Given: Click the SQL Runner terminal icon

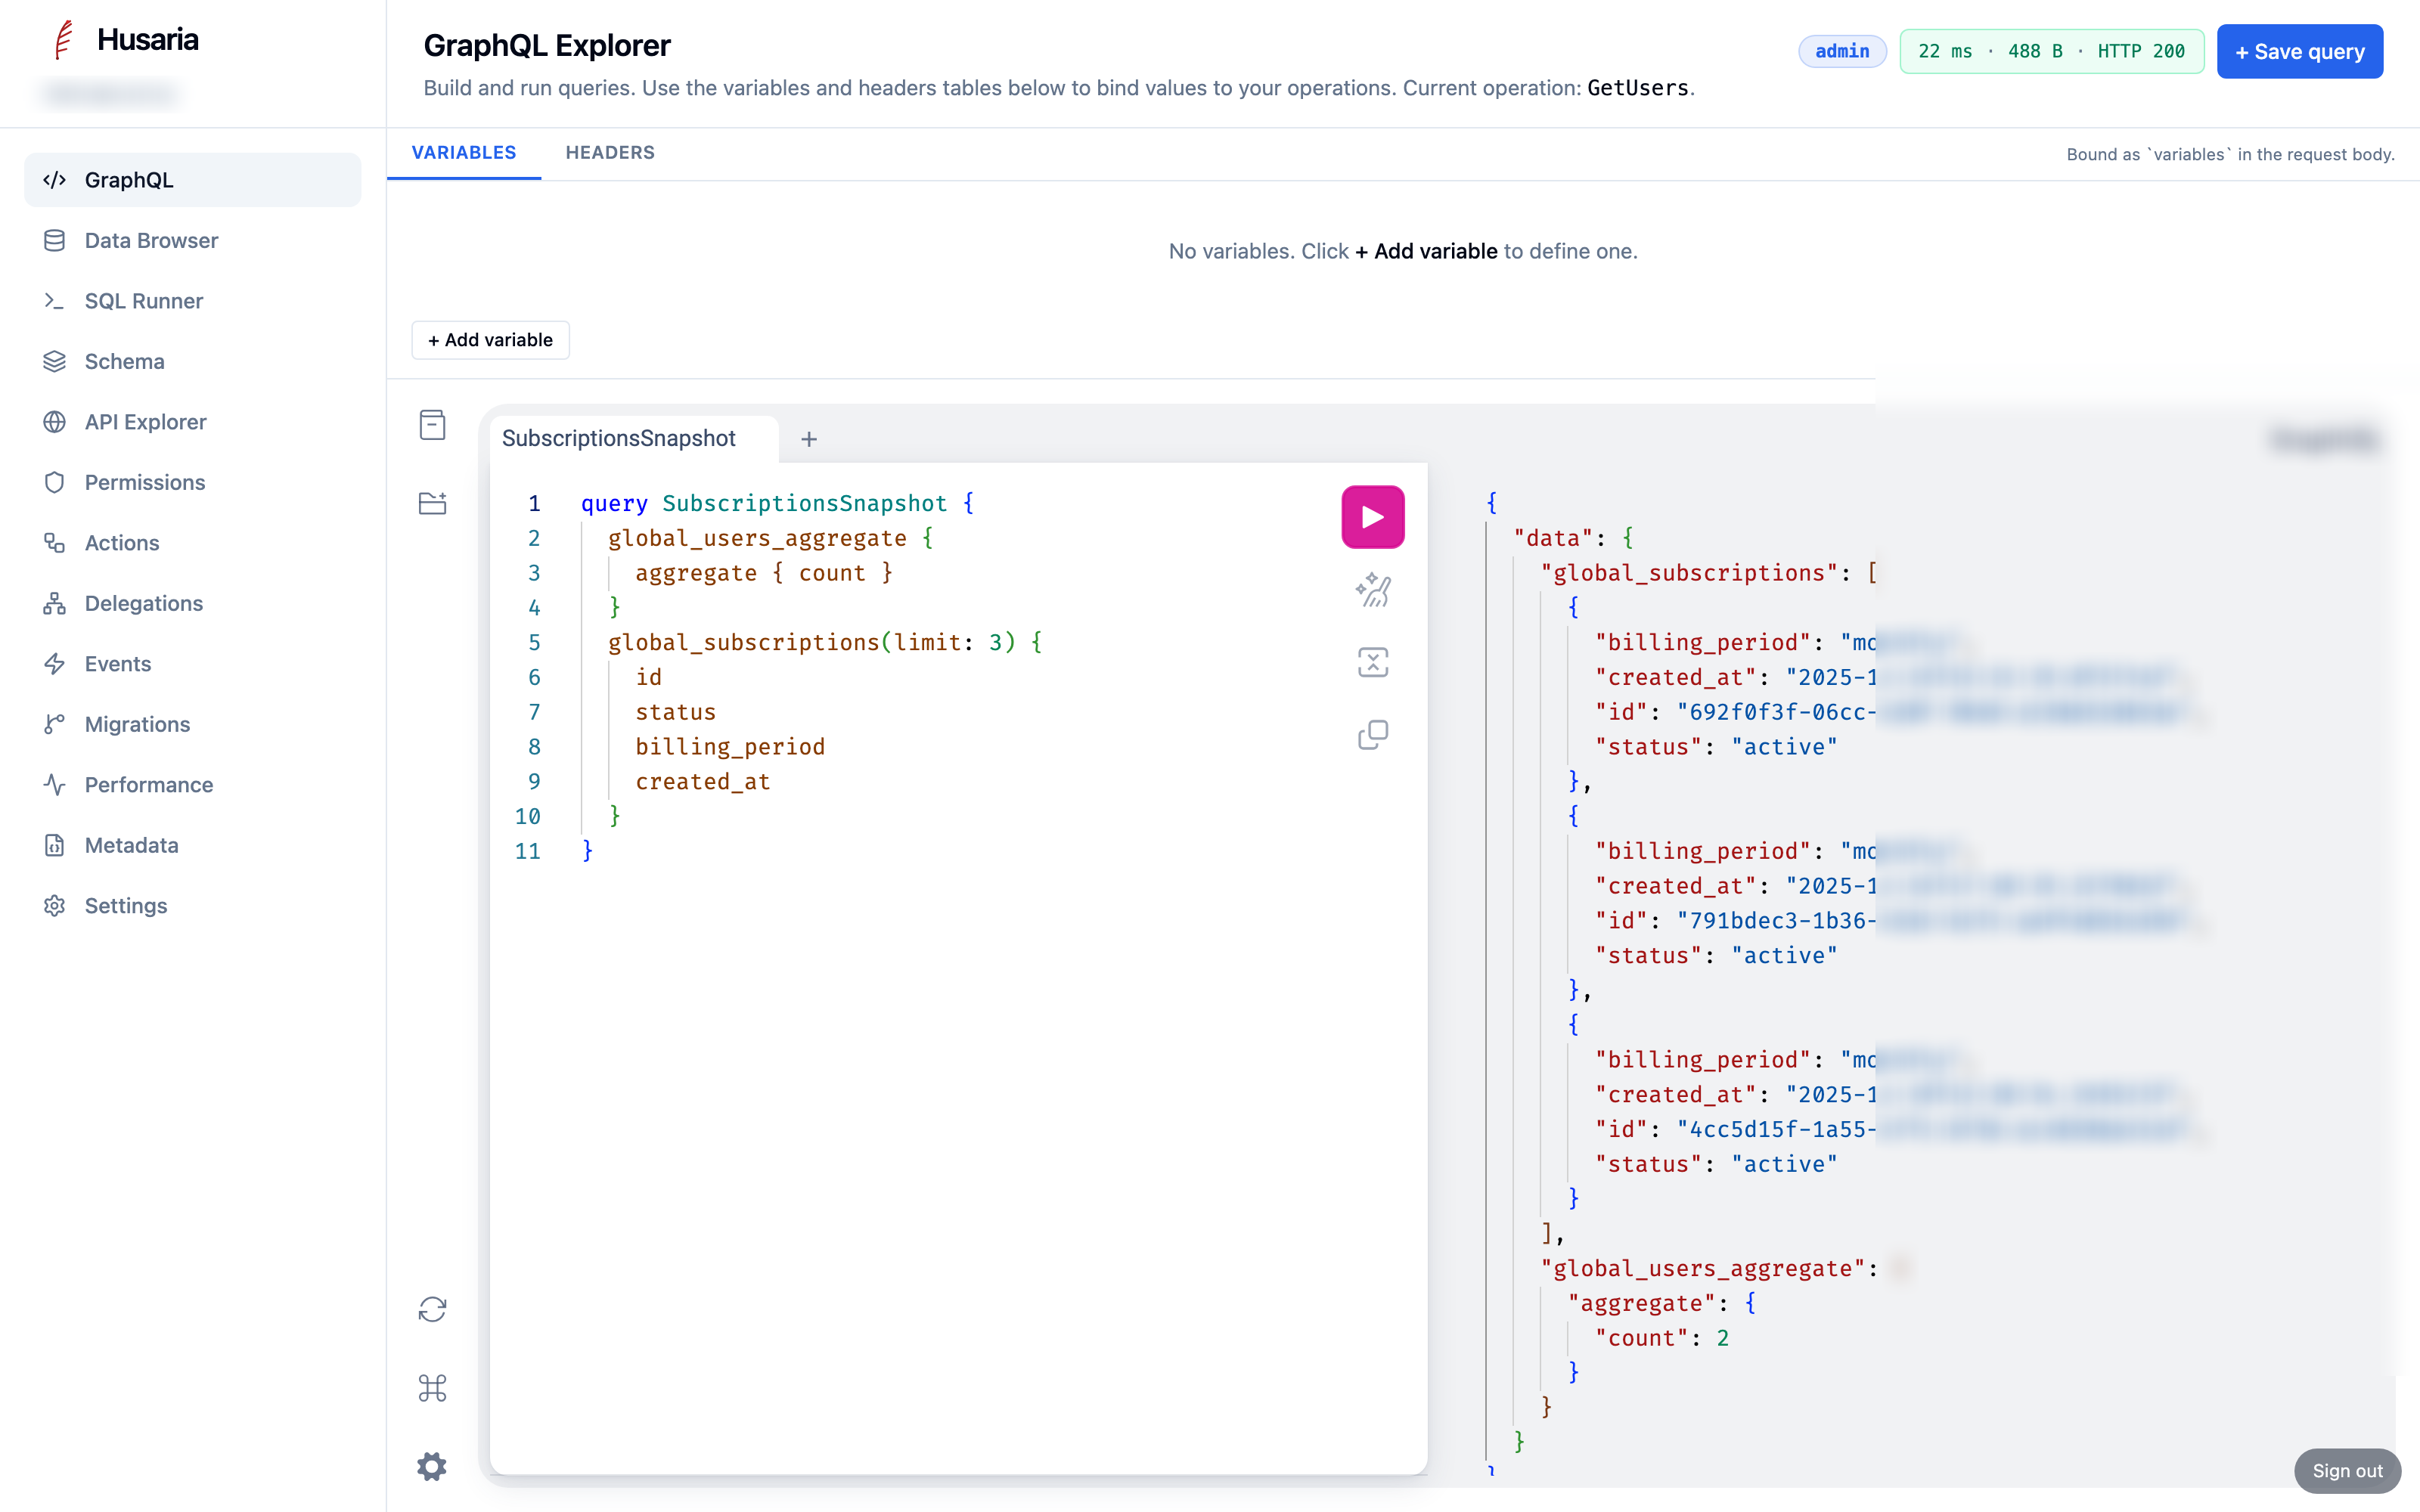Looking at the screenshot, I should [x=54, y=301].
